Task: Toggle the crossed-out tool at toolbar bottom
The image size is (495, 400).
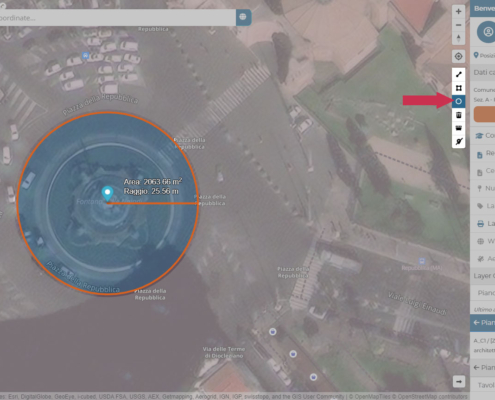Action: click(459, 142)
